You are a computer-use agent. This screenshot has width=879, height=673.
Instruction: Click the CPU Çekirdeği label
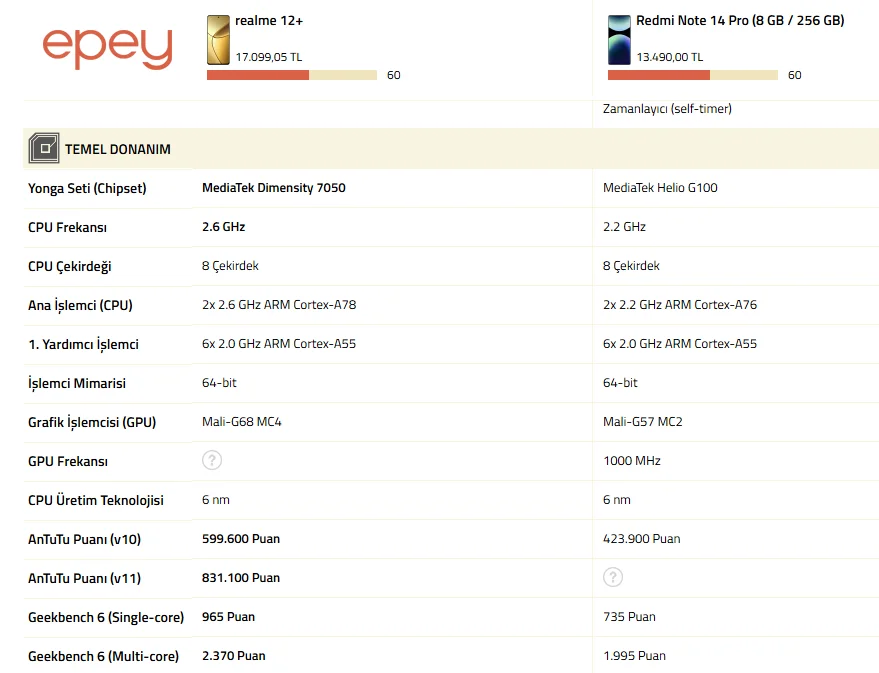(x=70, y=267)
